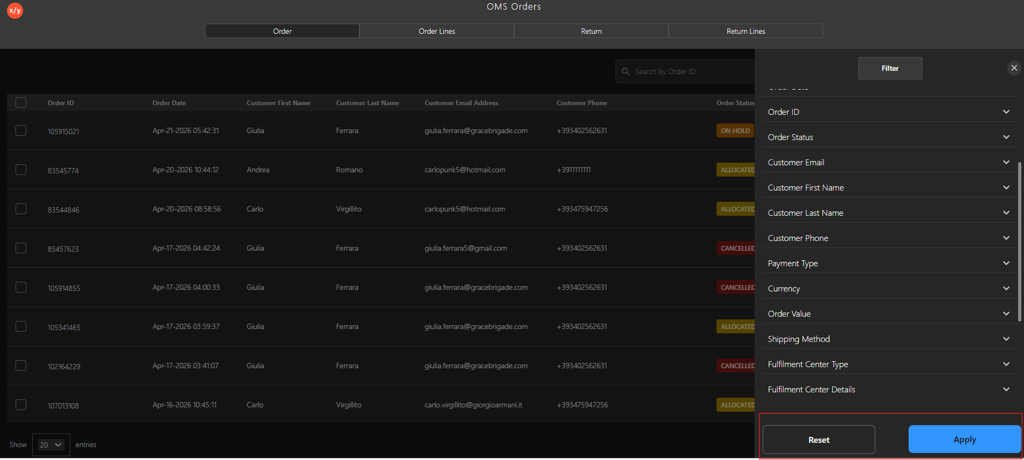Check the box for order 105341465
The image size is (1024, 460).
click(x=21, y=327)
